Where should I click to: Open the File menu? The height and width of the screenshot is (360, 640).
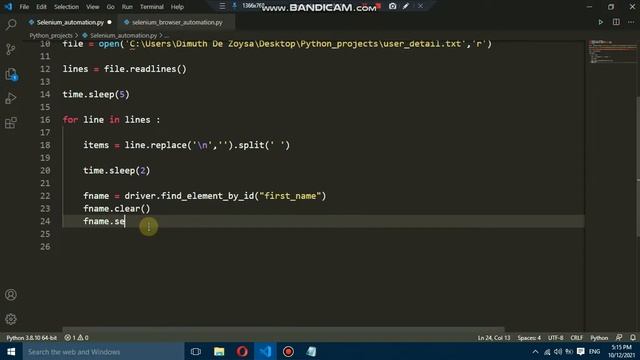click(x=24, y=7)
